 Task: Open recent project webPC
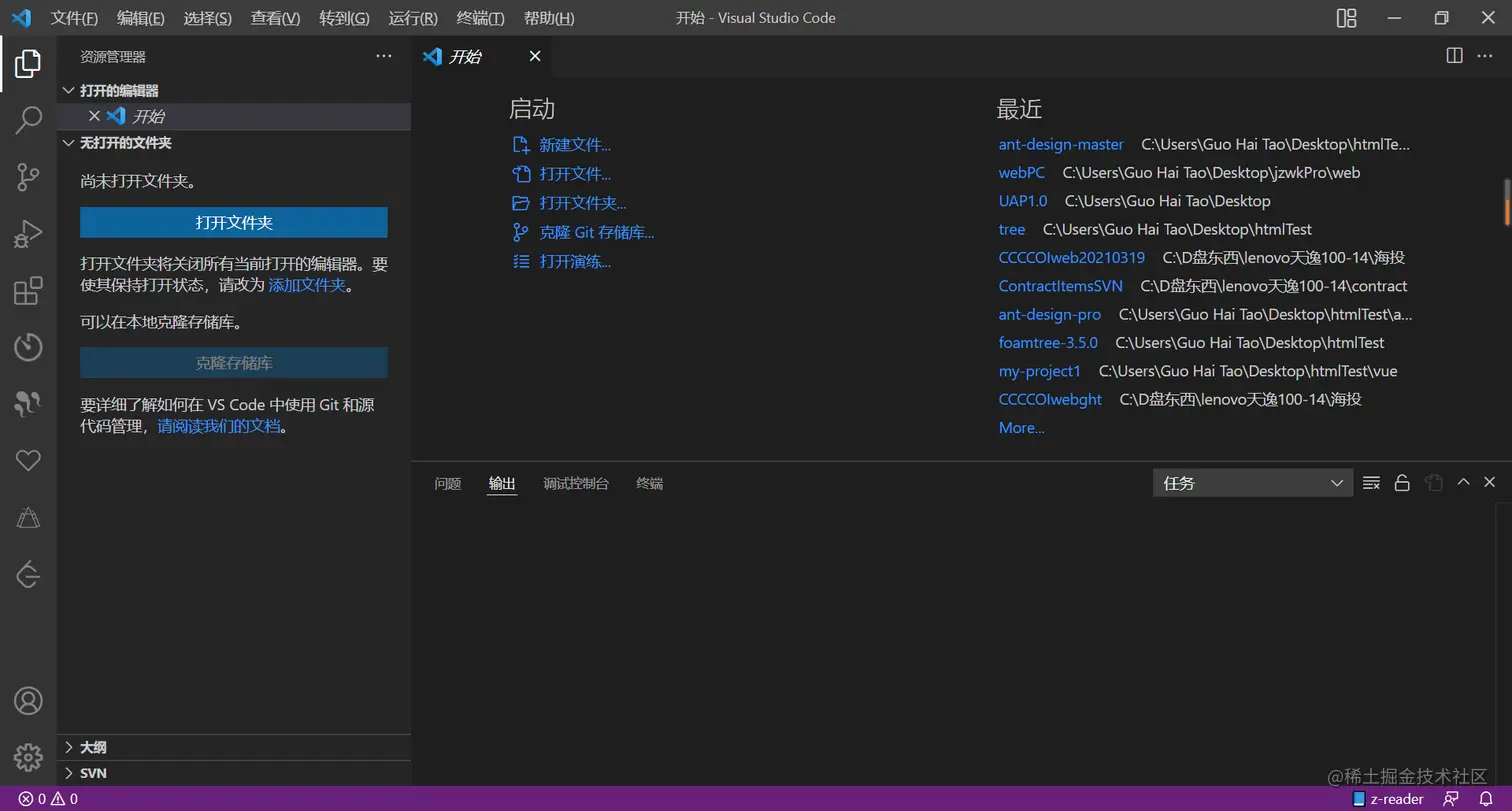pyautogui.click(x=1022, y=172)
